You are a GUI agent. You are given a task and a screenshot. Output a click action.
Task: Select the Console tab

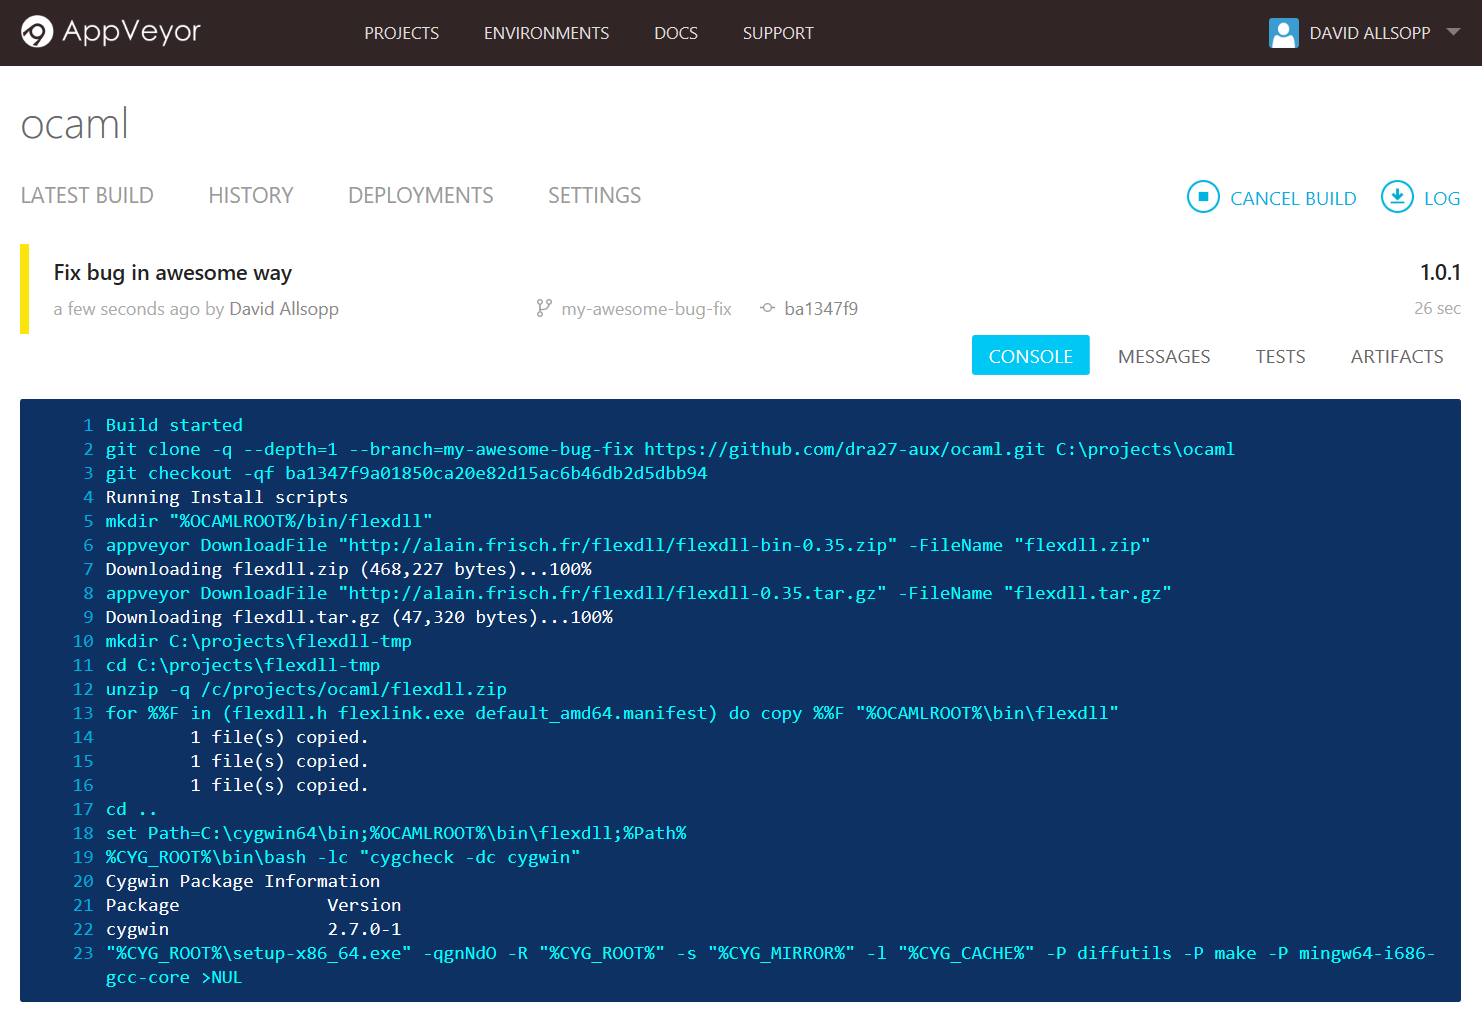pos(1030,356)
